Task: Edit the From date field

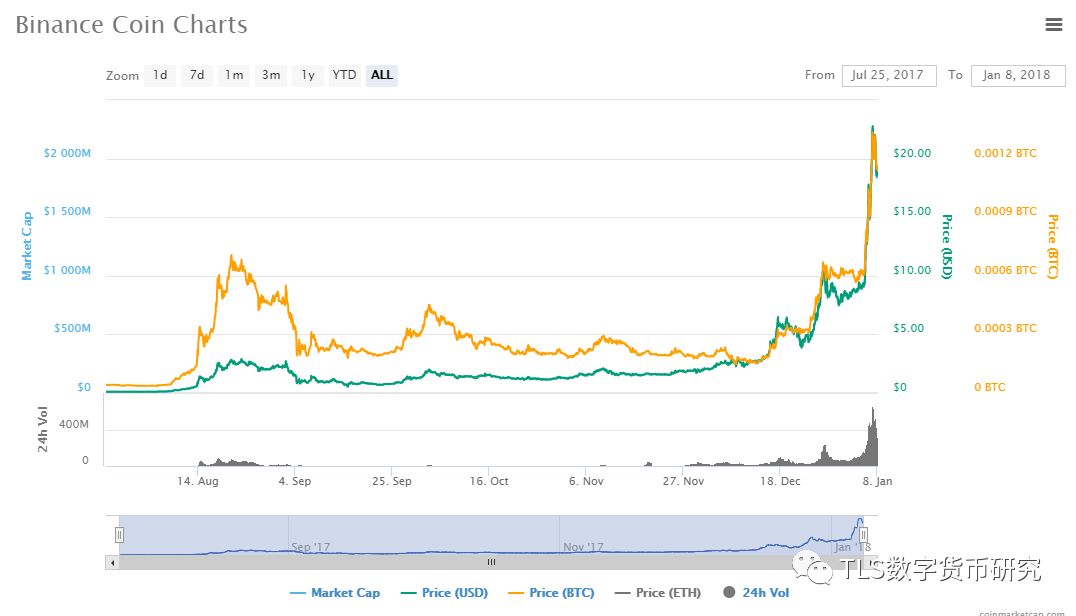Action: point(889,75)
